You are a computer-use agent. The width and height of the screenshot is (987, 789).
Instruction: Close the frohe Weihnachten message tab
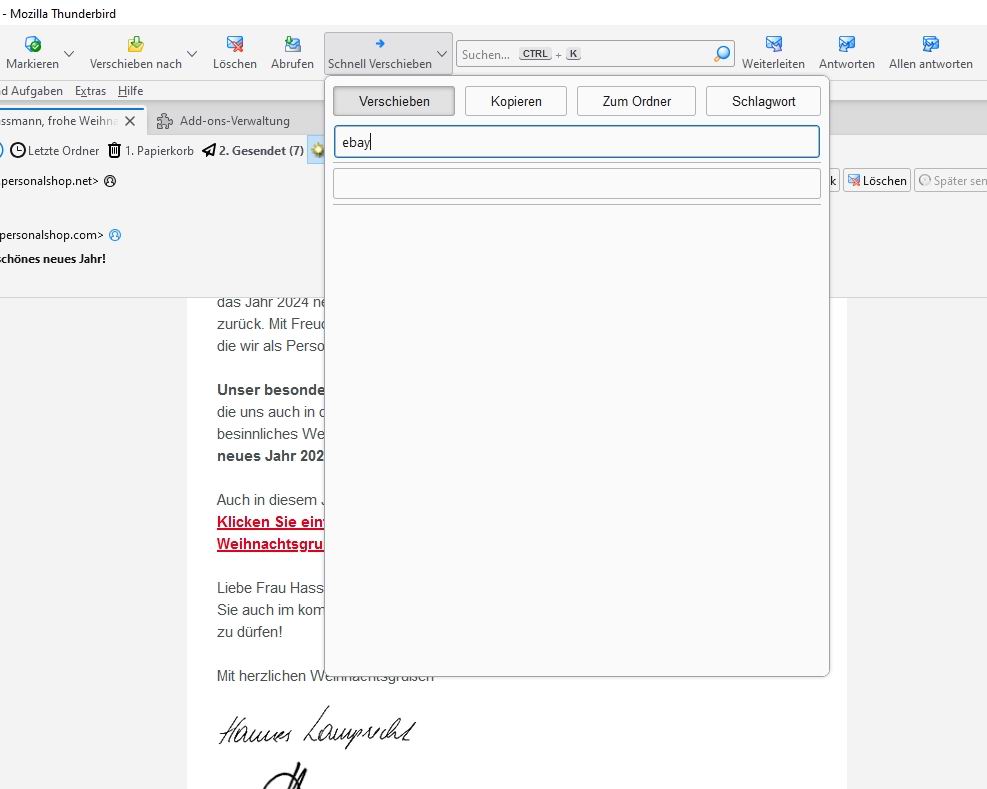(130, 121)
